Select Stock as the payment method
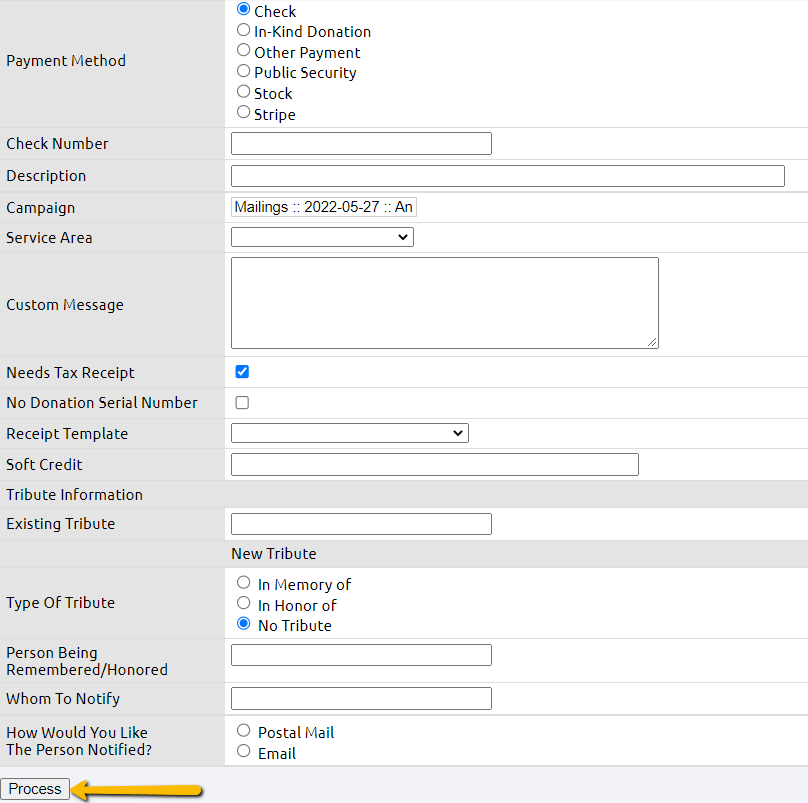 click(242, 92)
